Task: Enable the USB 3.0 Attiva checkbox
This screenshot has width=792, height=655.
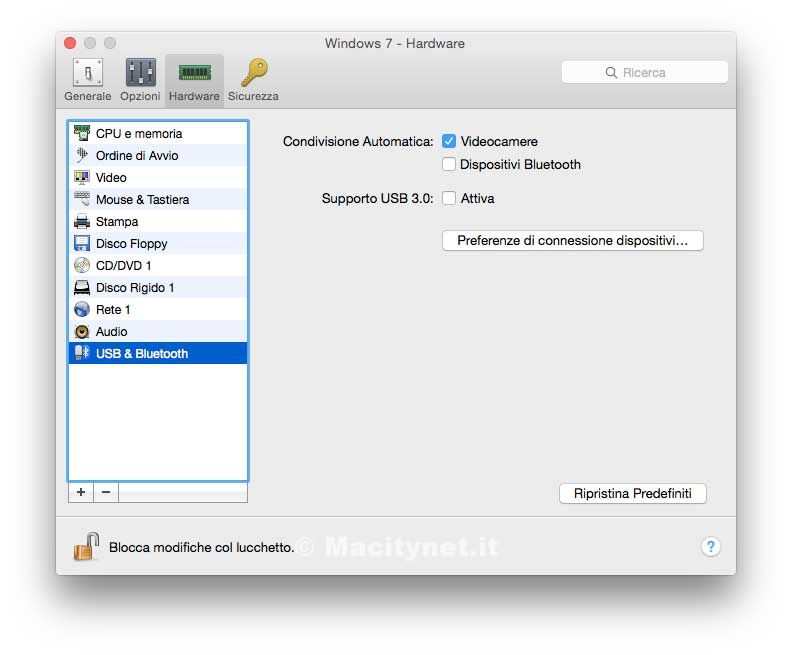Action: [x=449, y=198]
